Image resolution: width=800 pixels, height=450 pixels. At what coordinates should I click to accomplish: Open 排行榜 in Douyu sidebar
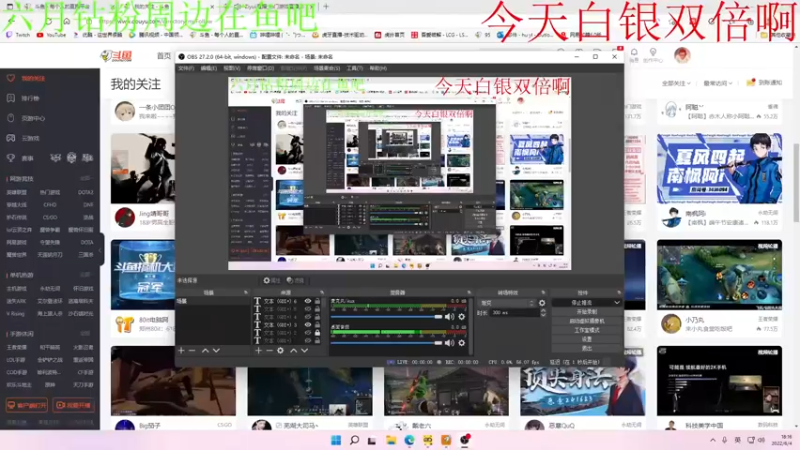[30, 98]
